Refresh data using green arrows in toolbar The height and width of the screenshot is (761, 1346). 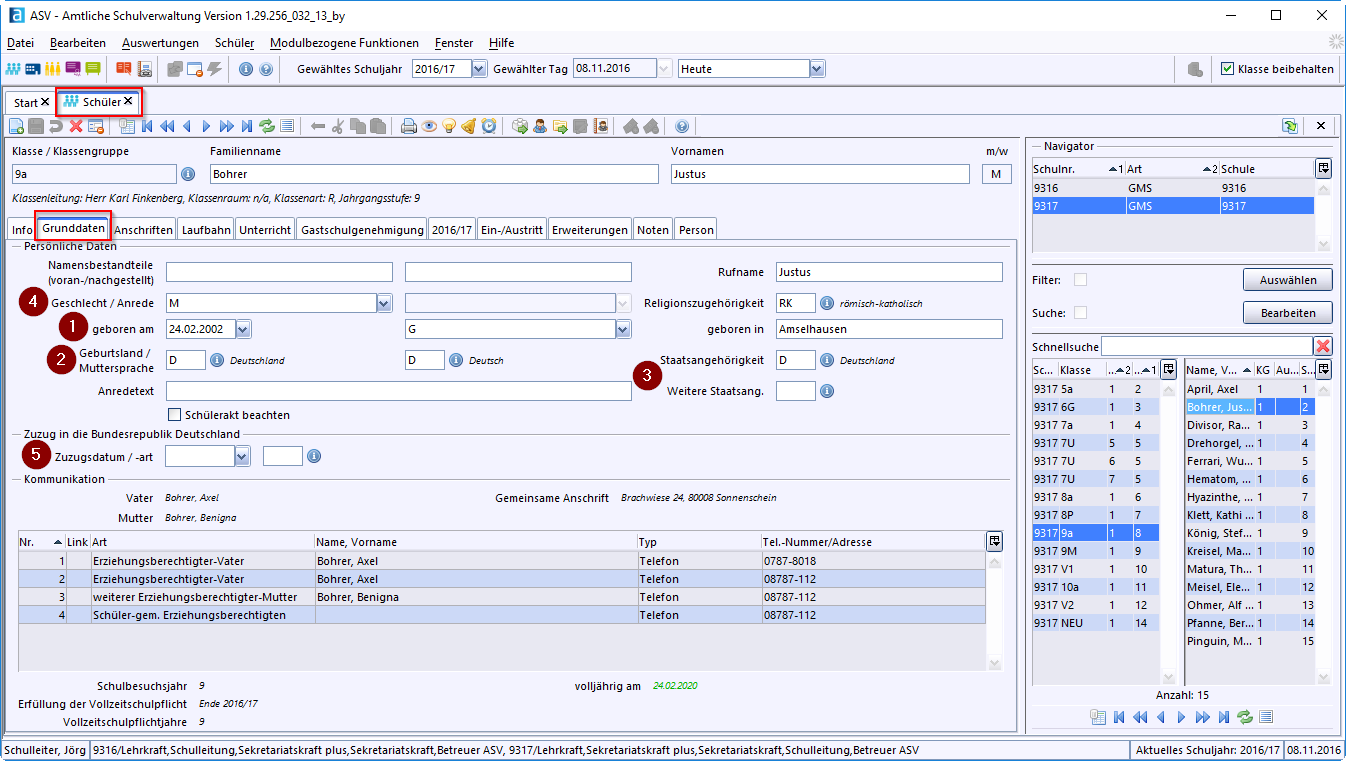[x=267, y=126]
